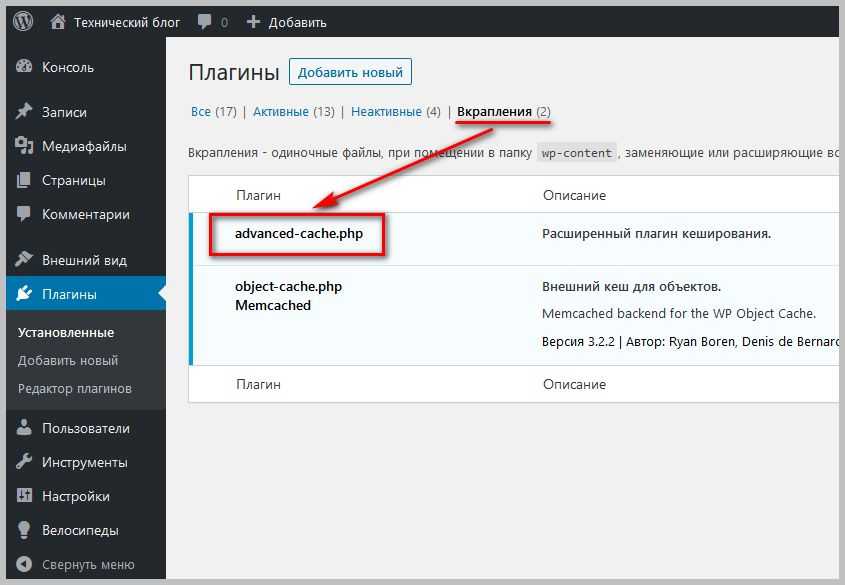Select the Пользователи menu item
The height and width of the screenshot is (585, 845).
pyautogui.click(x=85, y=429)
